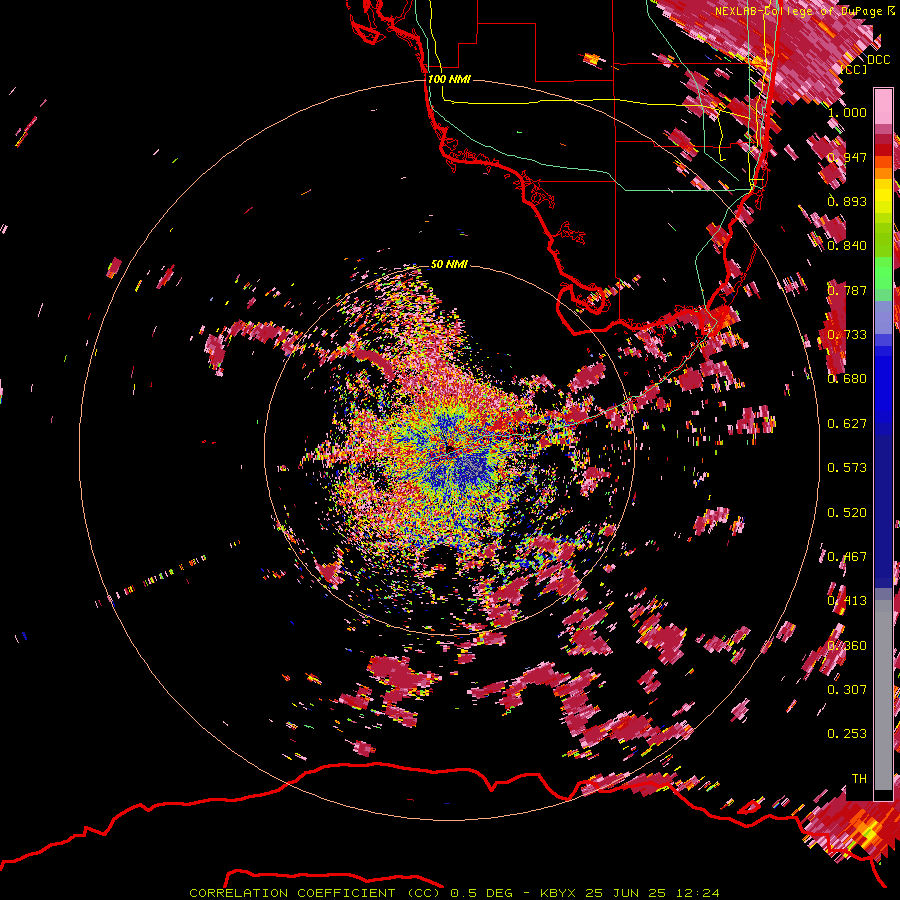Click the 0.573 scale value
The width and height of the screenshot is (900, 900).
pyautogui.click(x=847, y=468)
